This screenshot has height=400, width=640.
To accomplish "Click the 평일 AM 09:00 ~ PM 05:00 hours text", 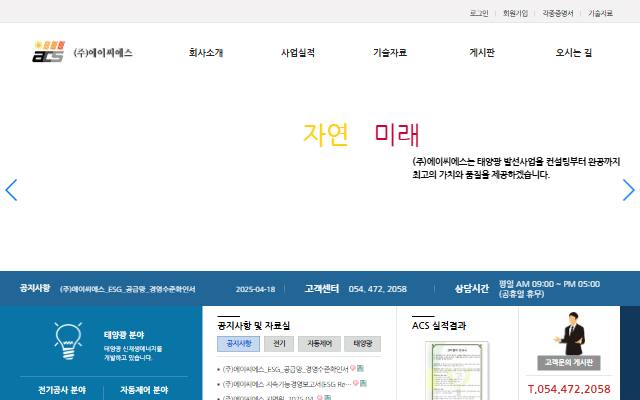I will pos(549,284).
